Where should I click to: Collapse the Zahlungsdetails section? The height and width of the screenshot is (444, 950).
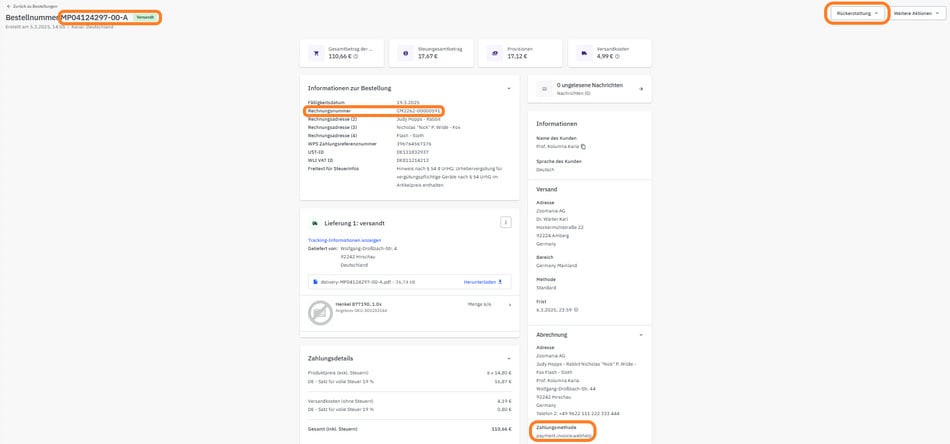click(509, 359)
